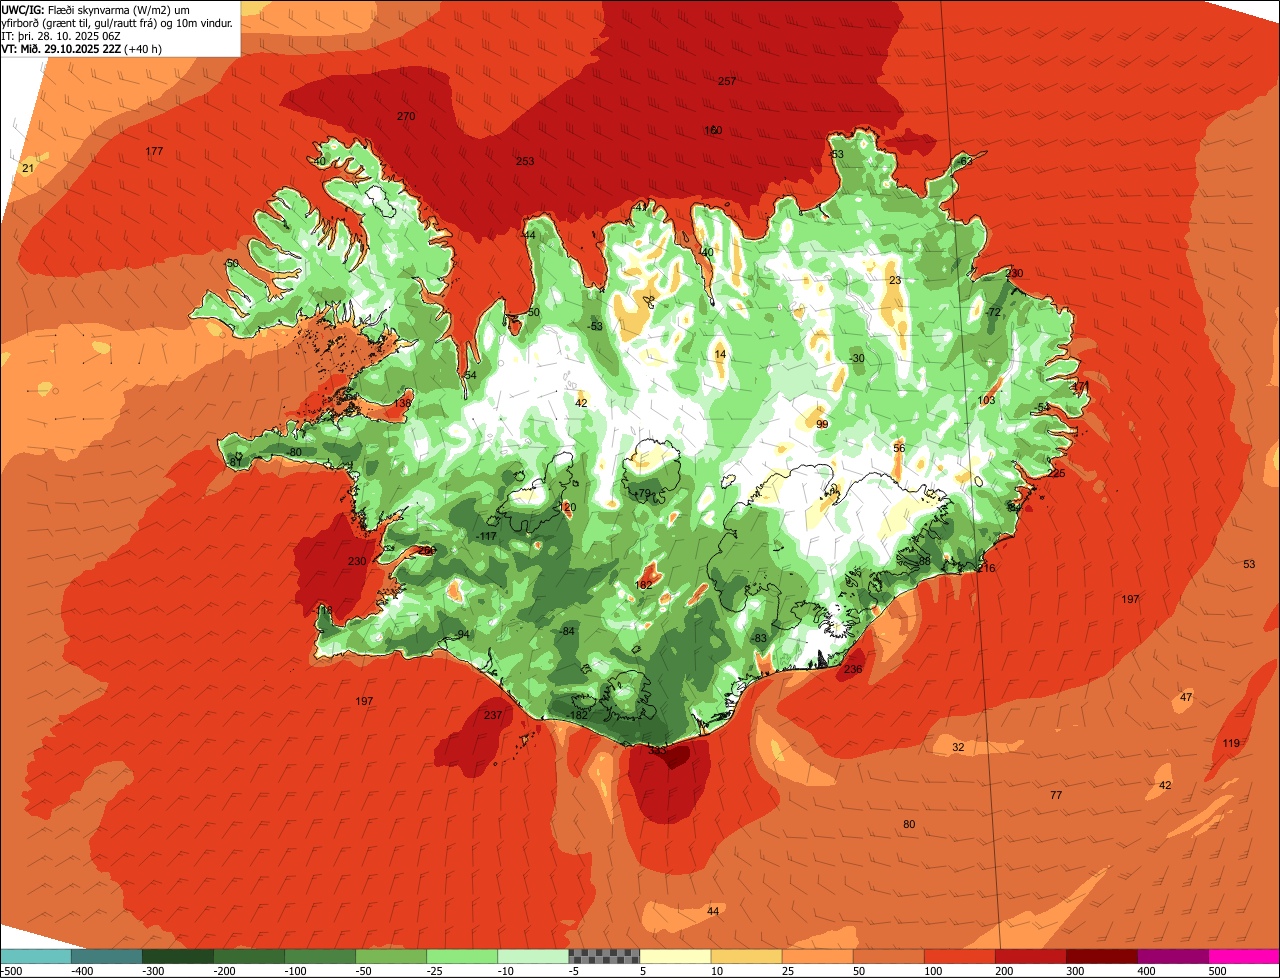Click the pale green -10 to -5 swatch
The height and width of the screenshot is (978, 1280).
[532, 956]
